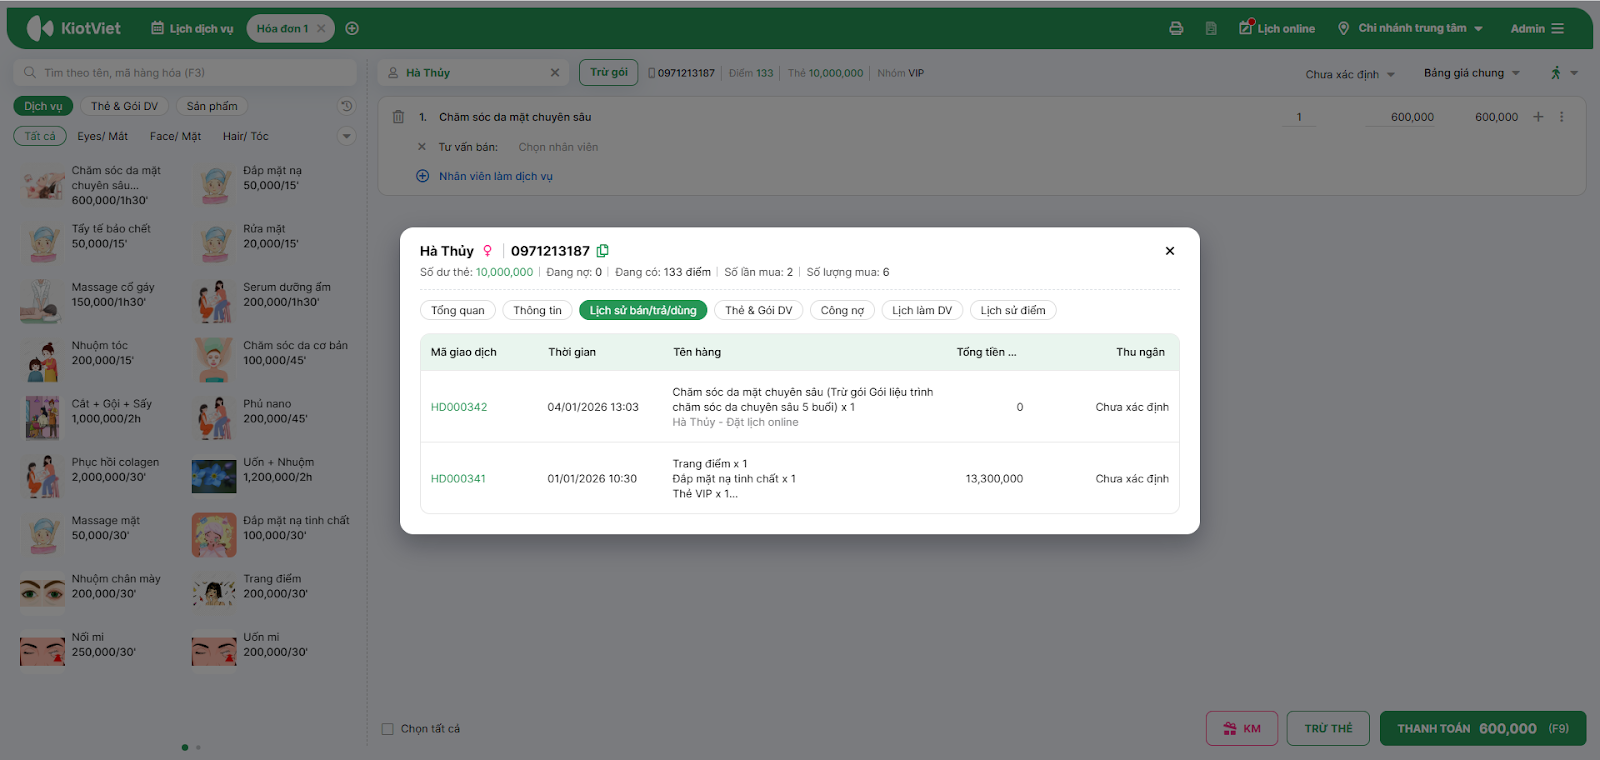This screenshot has width=1600, height=760.
Task: Select the Tất cả category filter
Action: [x=40, y=136]
